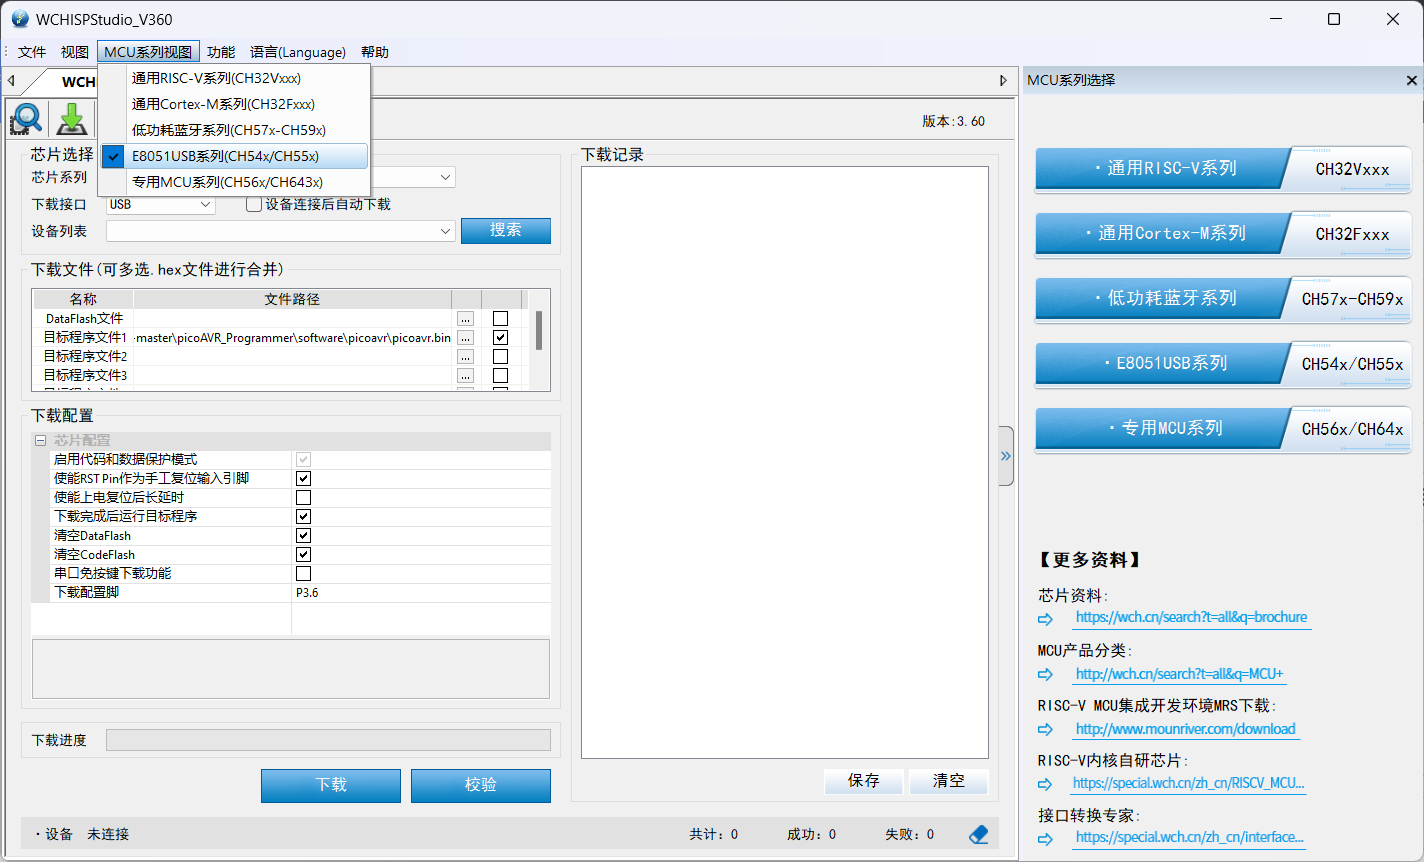Viewport: 1424px width, 862px height.
Task: Enable 设备连接后自动下载 checkbox
Action: [254, 204]
